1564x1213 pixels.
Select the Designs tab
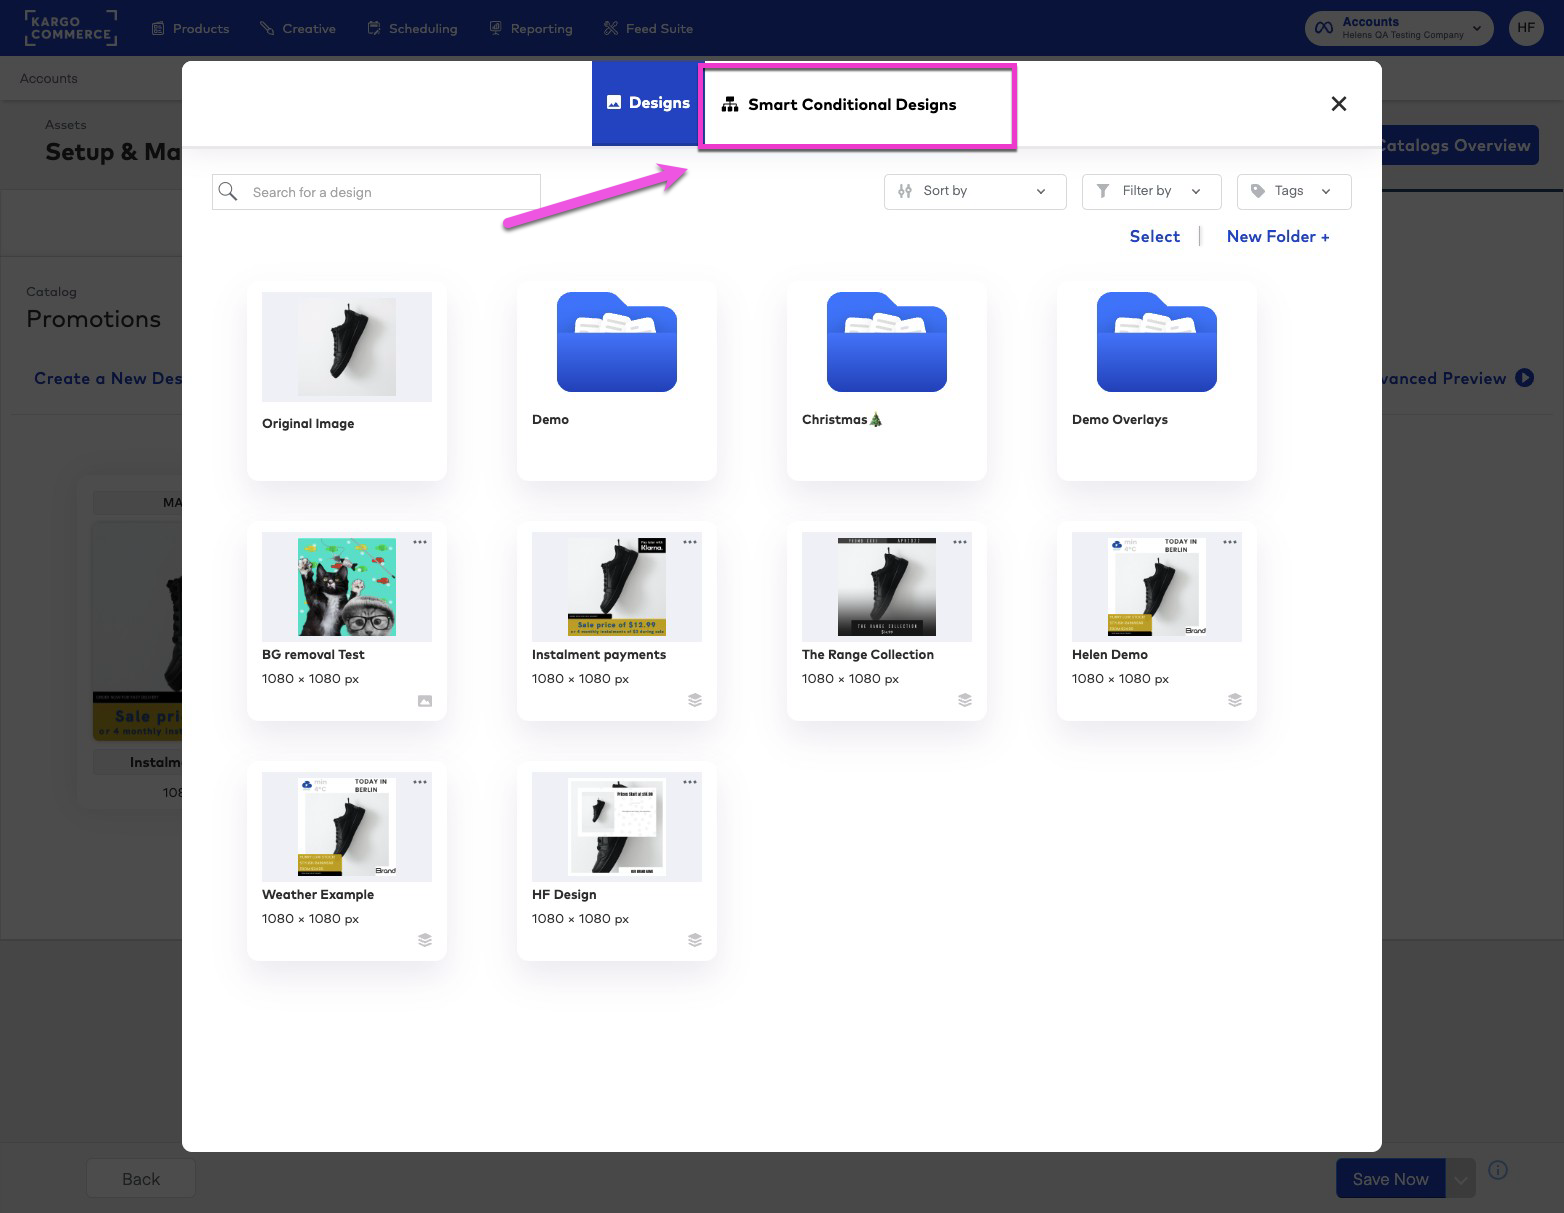(648, 103)
